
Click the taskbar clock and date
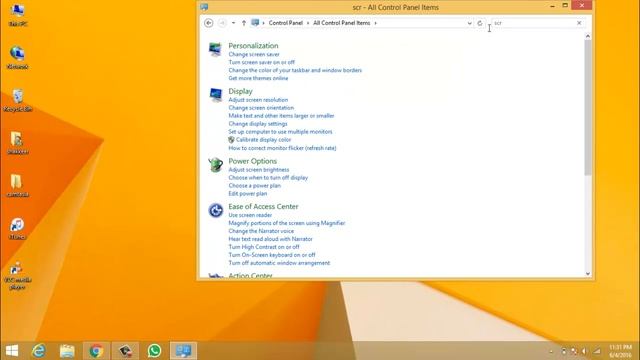620,351
